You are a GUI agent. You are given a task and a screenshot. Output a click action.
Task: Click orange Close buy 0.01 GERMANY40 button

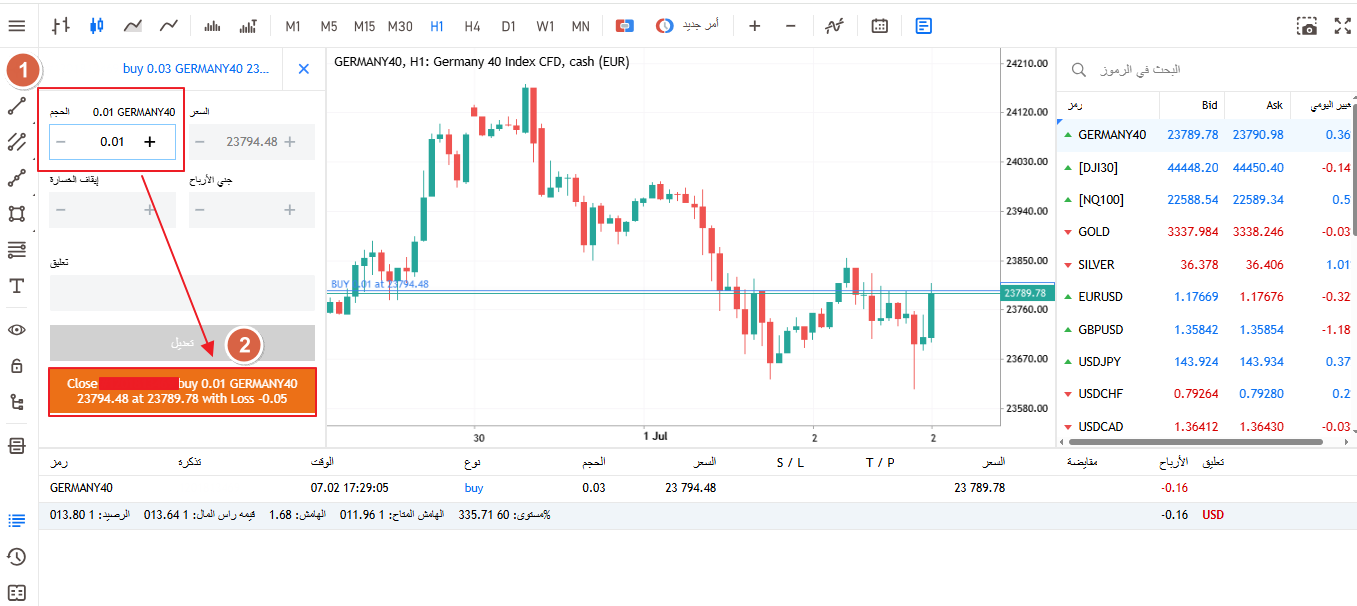point(182,391)
